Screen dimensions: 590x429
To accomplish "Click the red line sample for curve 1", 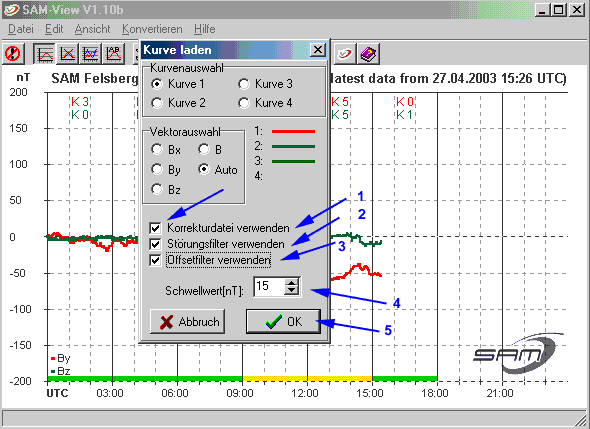I will (x=293, y=132).
